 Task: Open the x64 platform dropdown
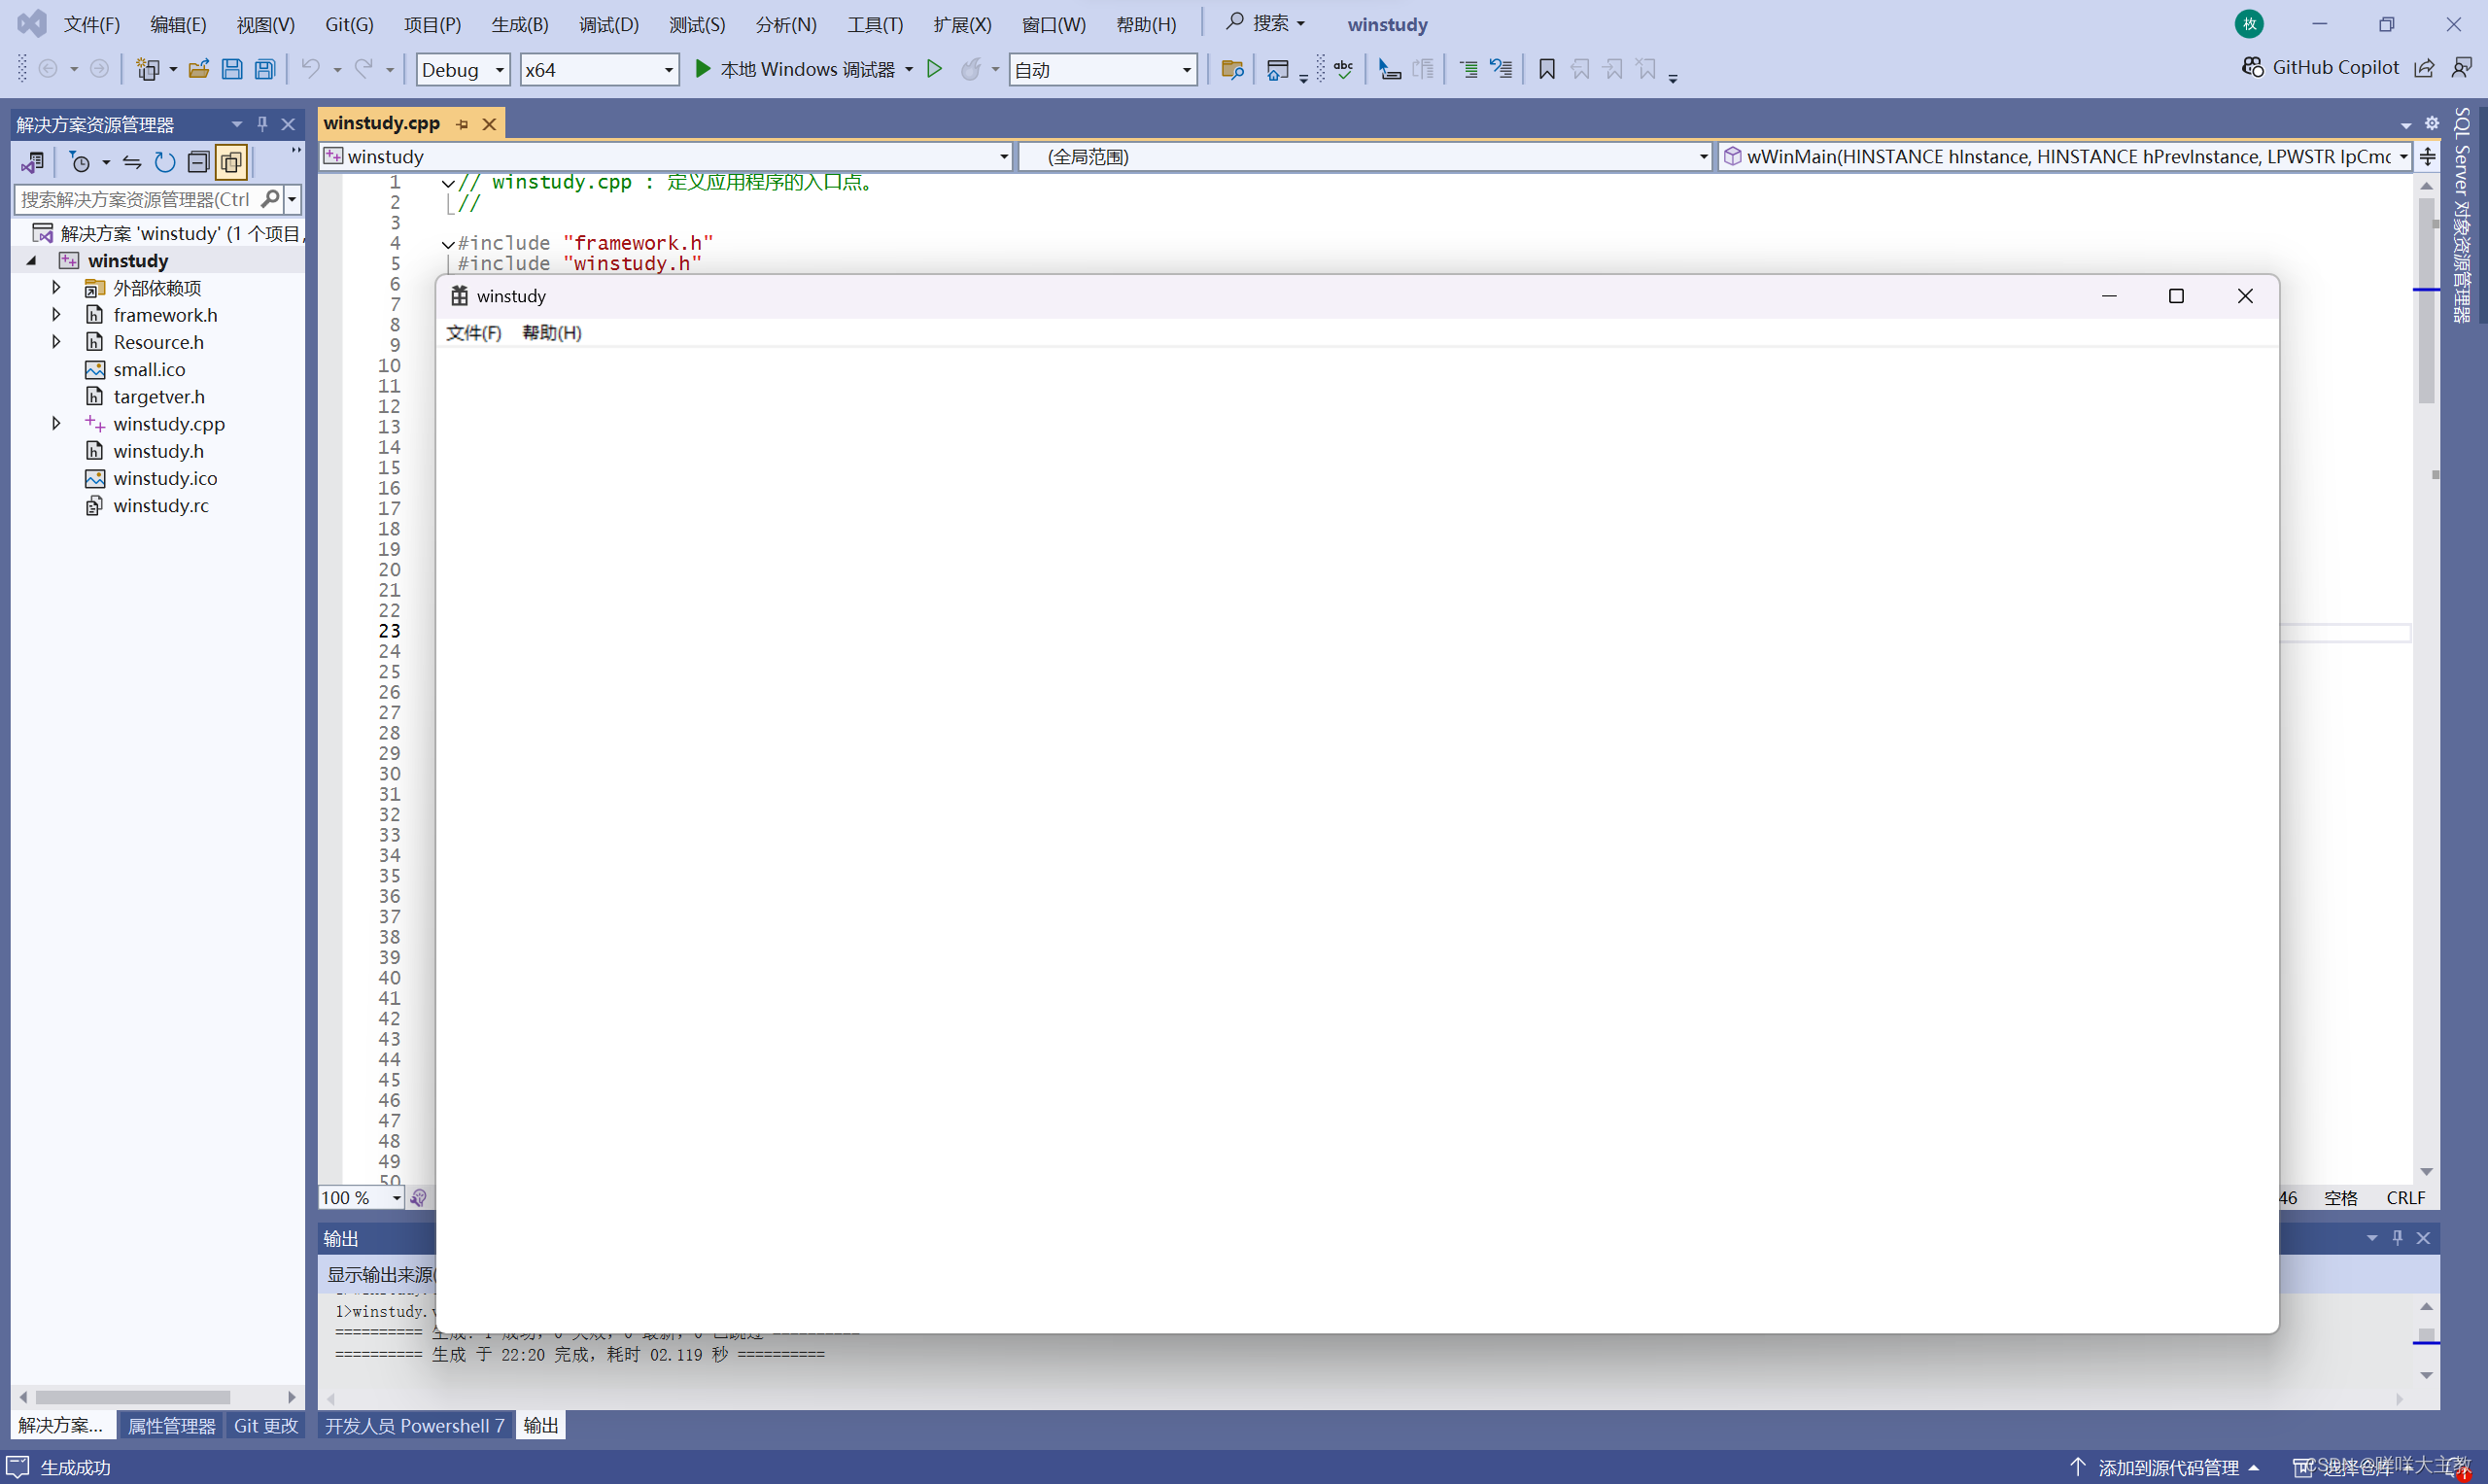click(668, 70)
